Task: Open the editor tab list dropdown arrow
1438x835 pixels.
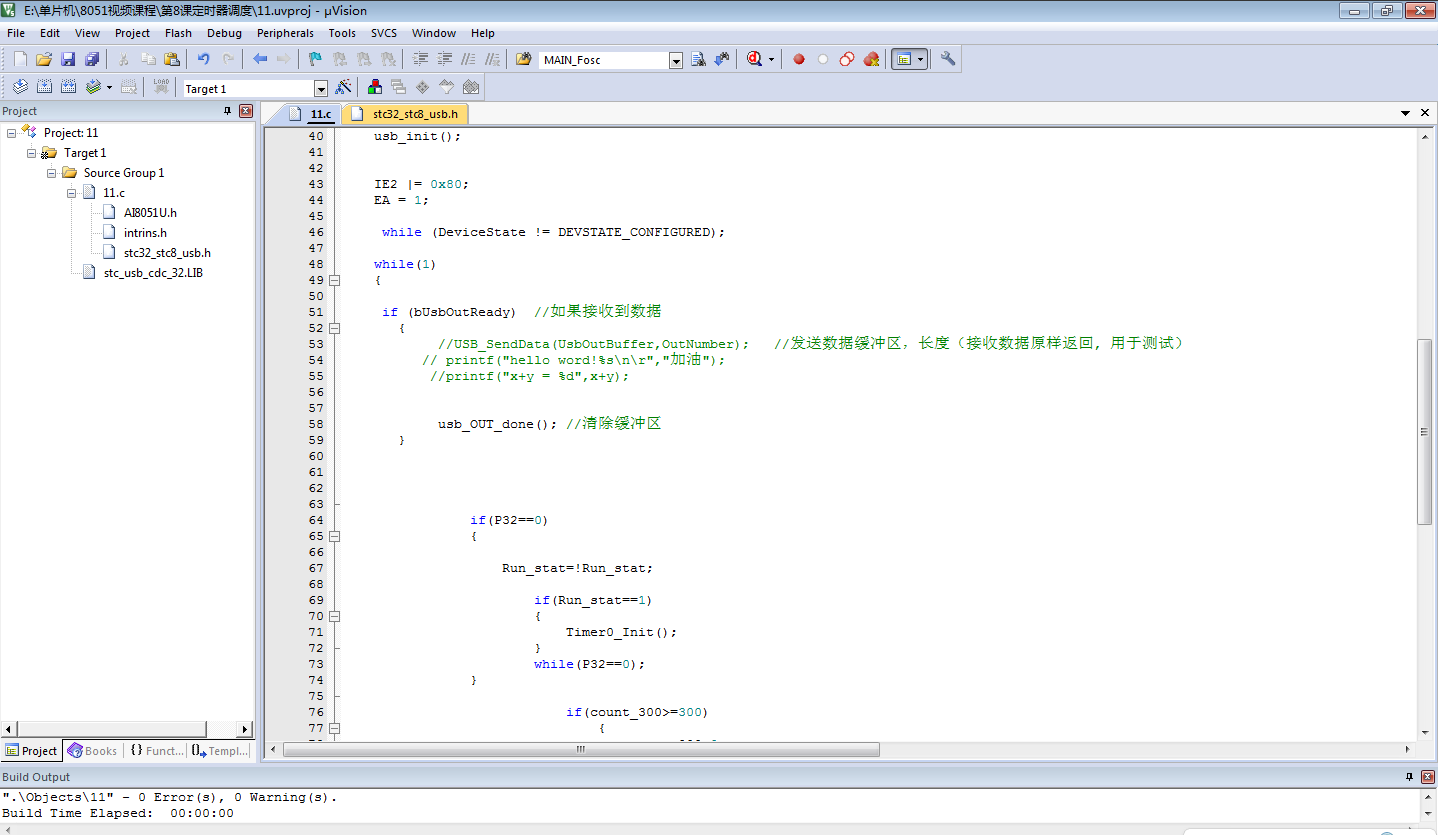Action: tap(1405, 113)
